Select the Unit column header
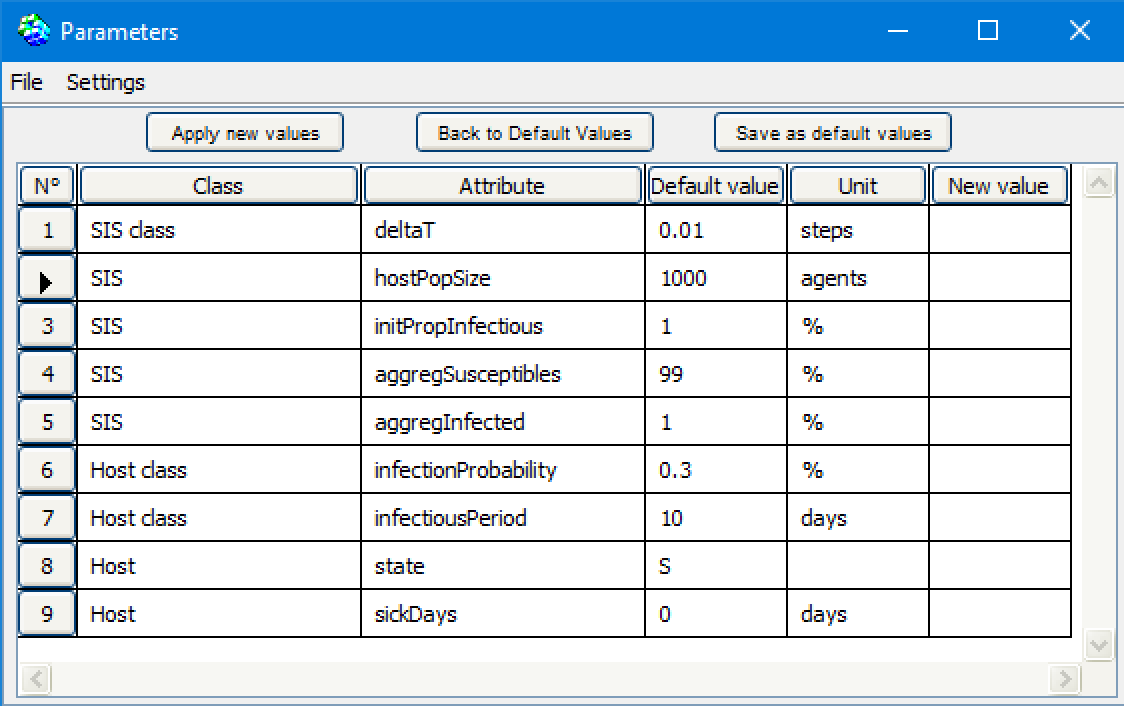1124x706 pixels. [x=858, y=186]
